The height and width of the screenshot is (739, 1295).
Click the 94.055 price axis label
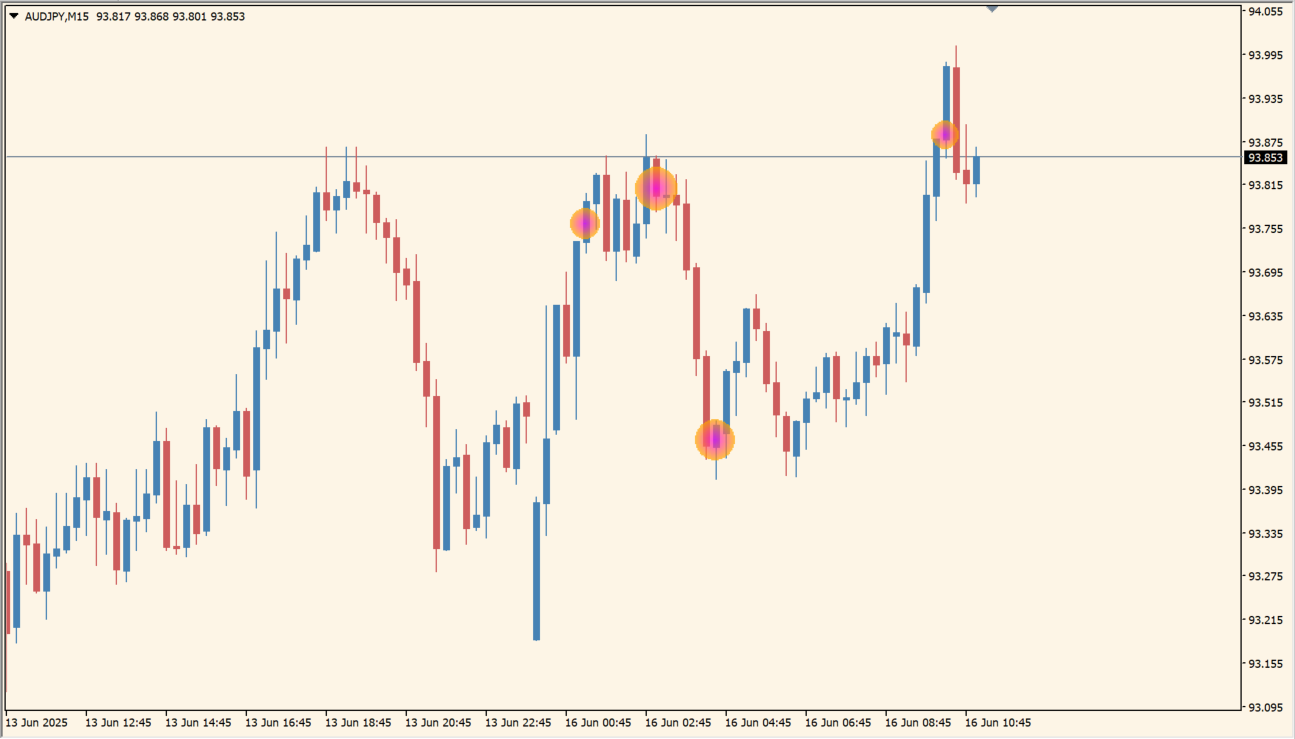(x=1265, y=12)
